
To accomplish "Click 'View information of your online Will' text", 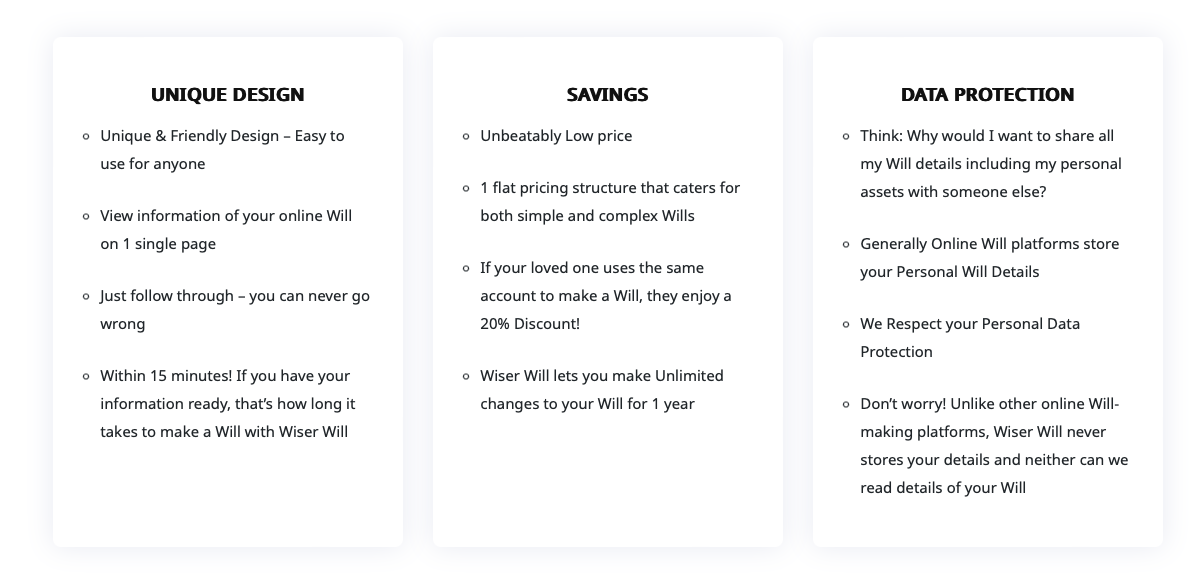I will click(x=226, y=216).
